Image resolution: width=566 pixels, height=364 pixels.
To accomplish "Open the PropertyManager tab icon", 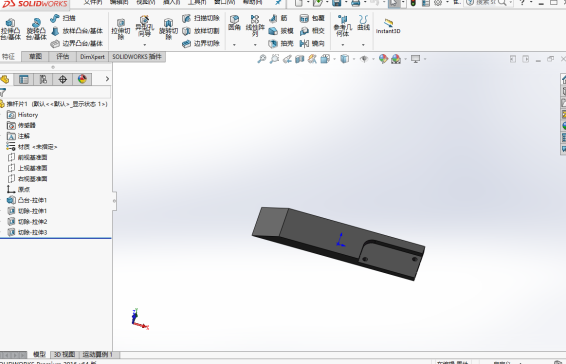I will point(23,79).
